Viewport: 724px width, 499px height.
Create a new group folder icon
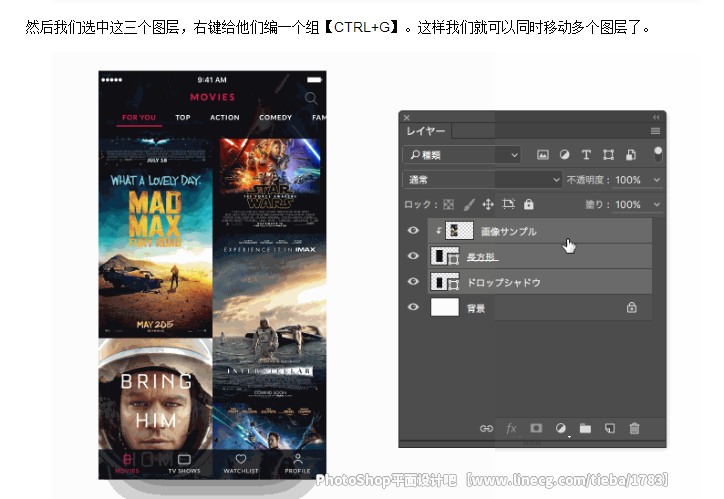pyautogui.click(x=585, y=428)
